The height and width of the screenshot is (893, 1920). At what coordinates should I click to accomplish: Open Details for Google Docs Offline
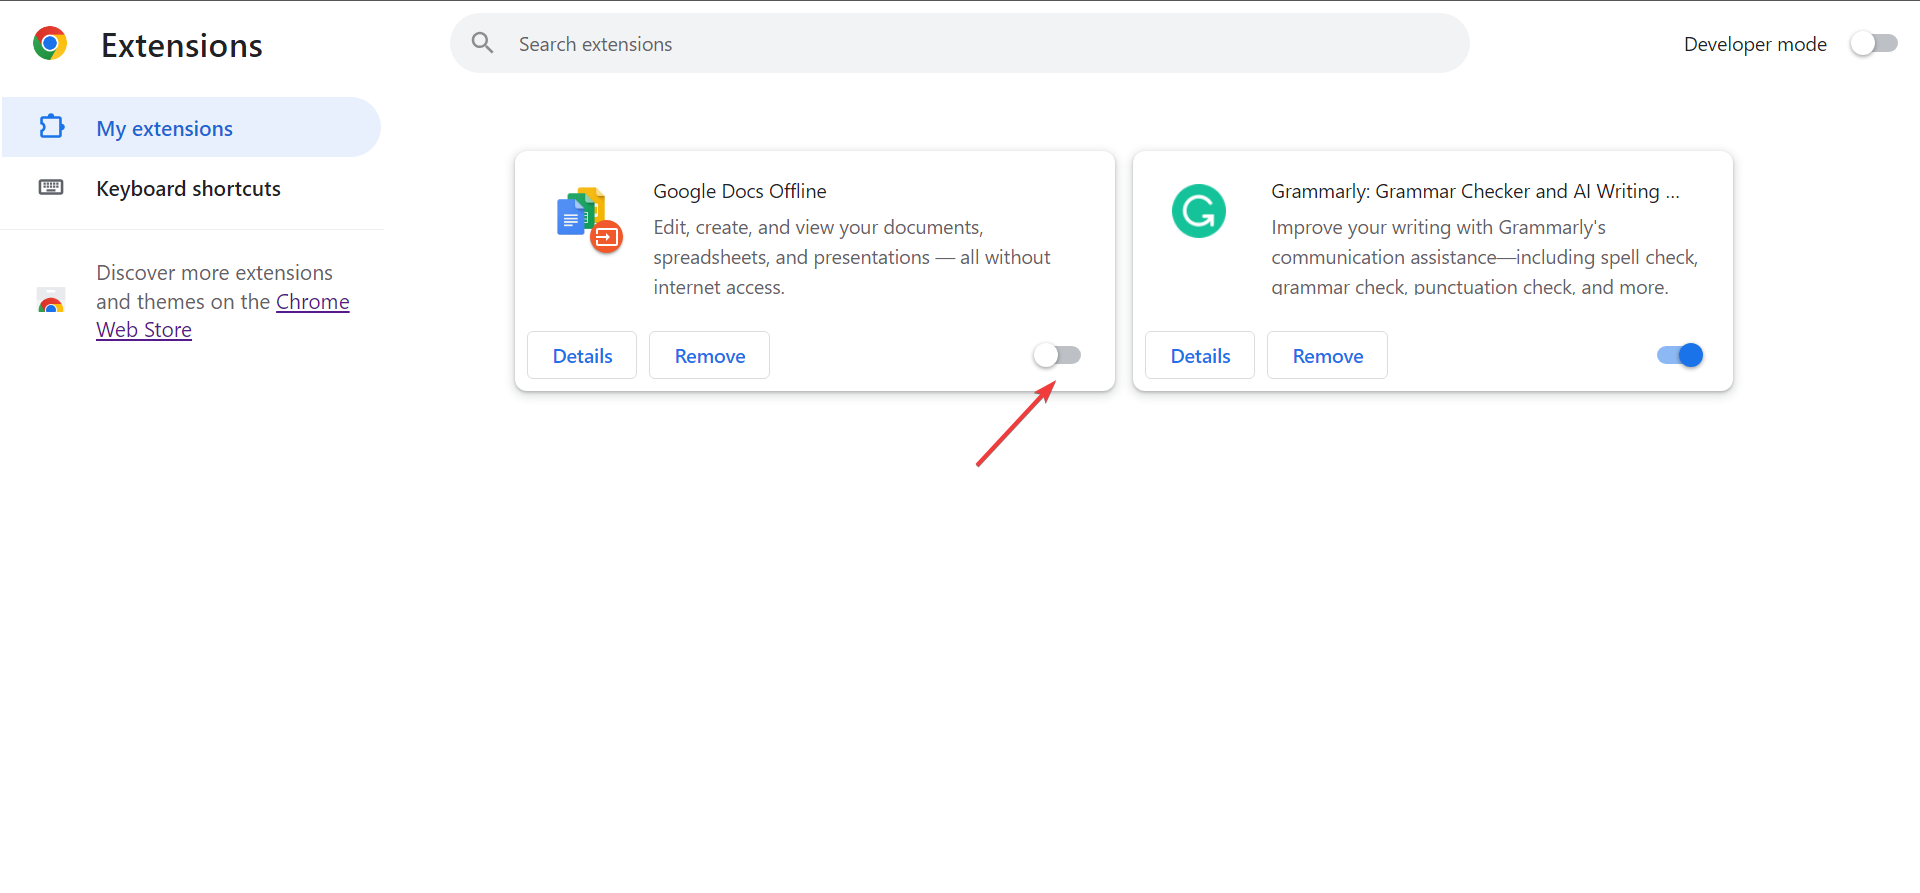582,355
